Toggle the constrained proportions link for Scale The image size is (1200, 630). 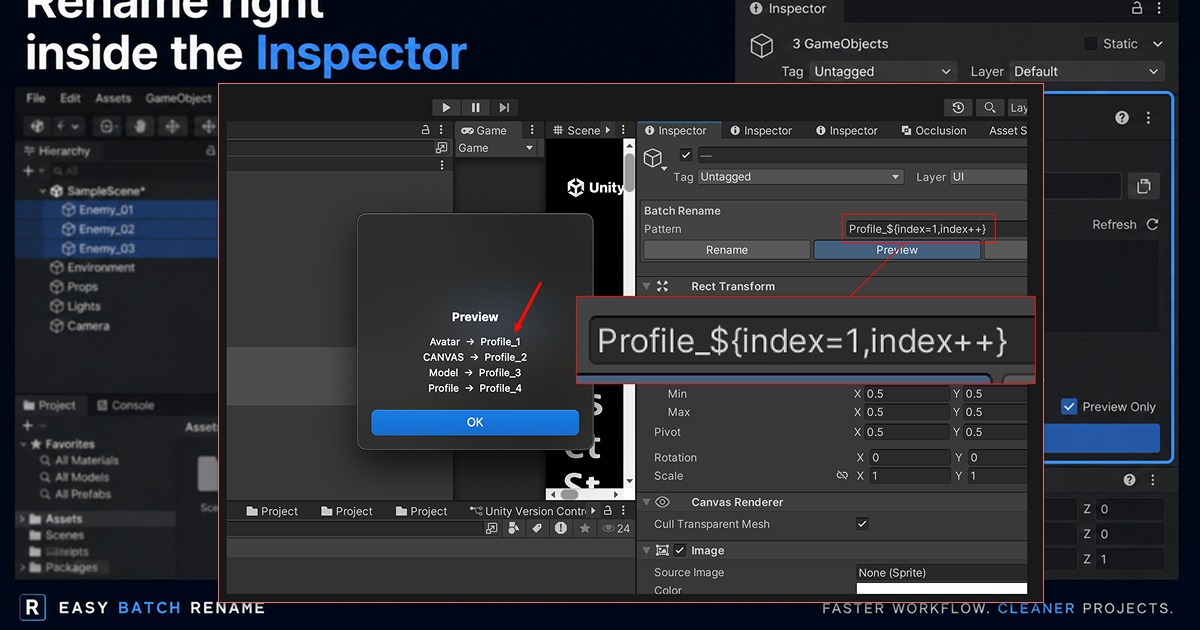coord(842,476)
